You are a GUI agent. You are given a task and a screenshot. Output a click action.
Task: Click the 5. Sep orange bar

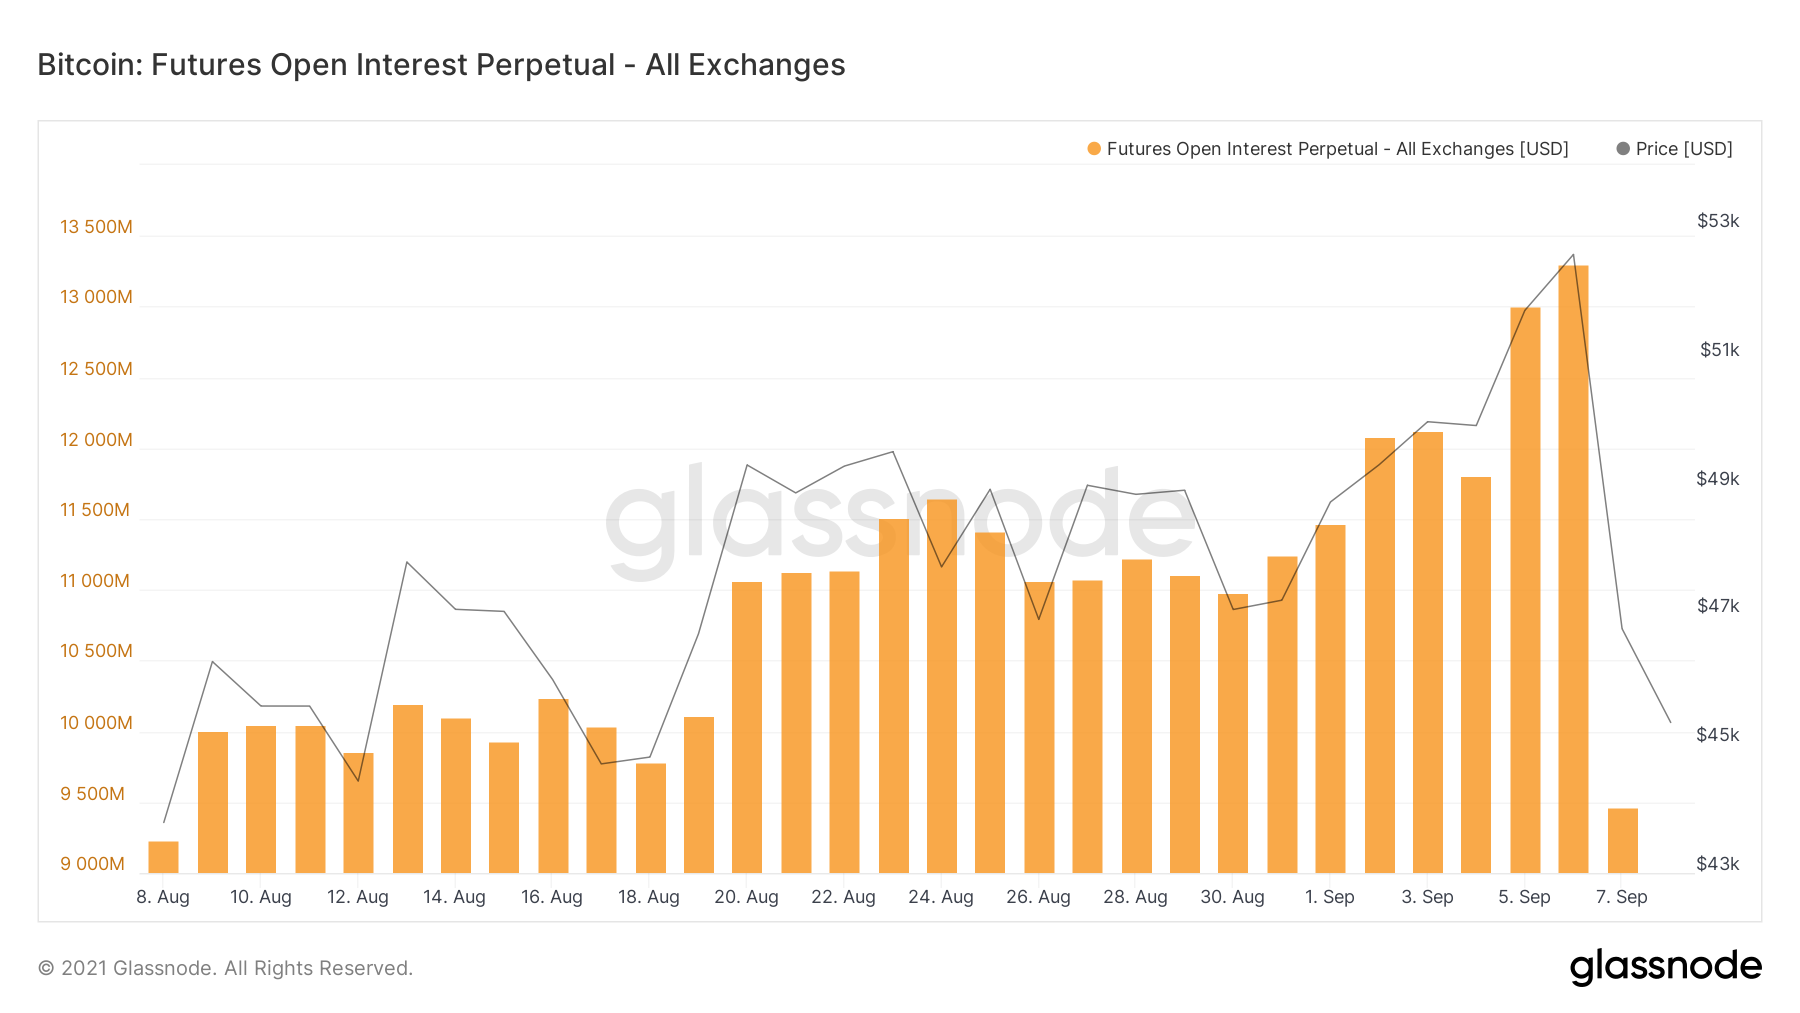(1525, 590)
